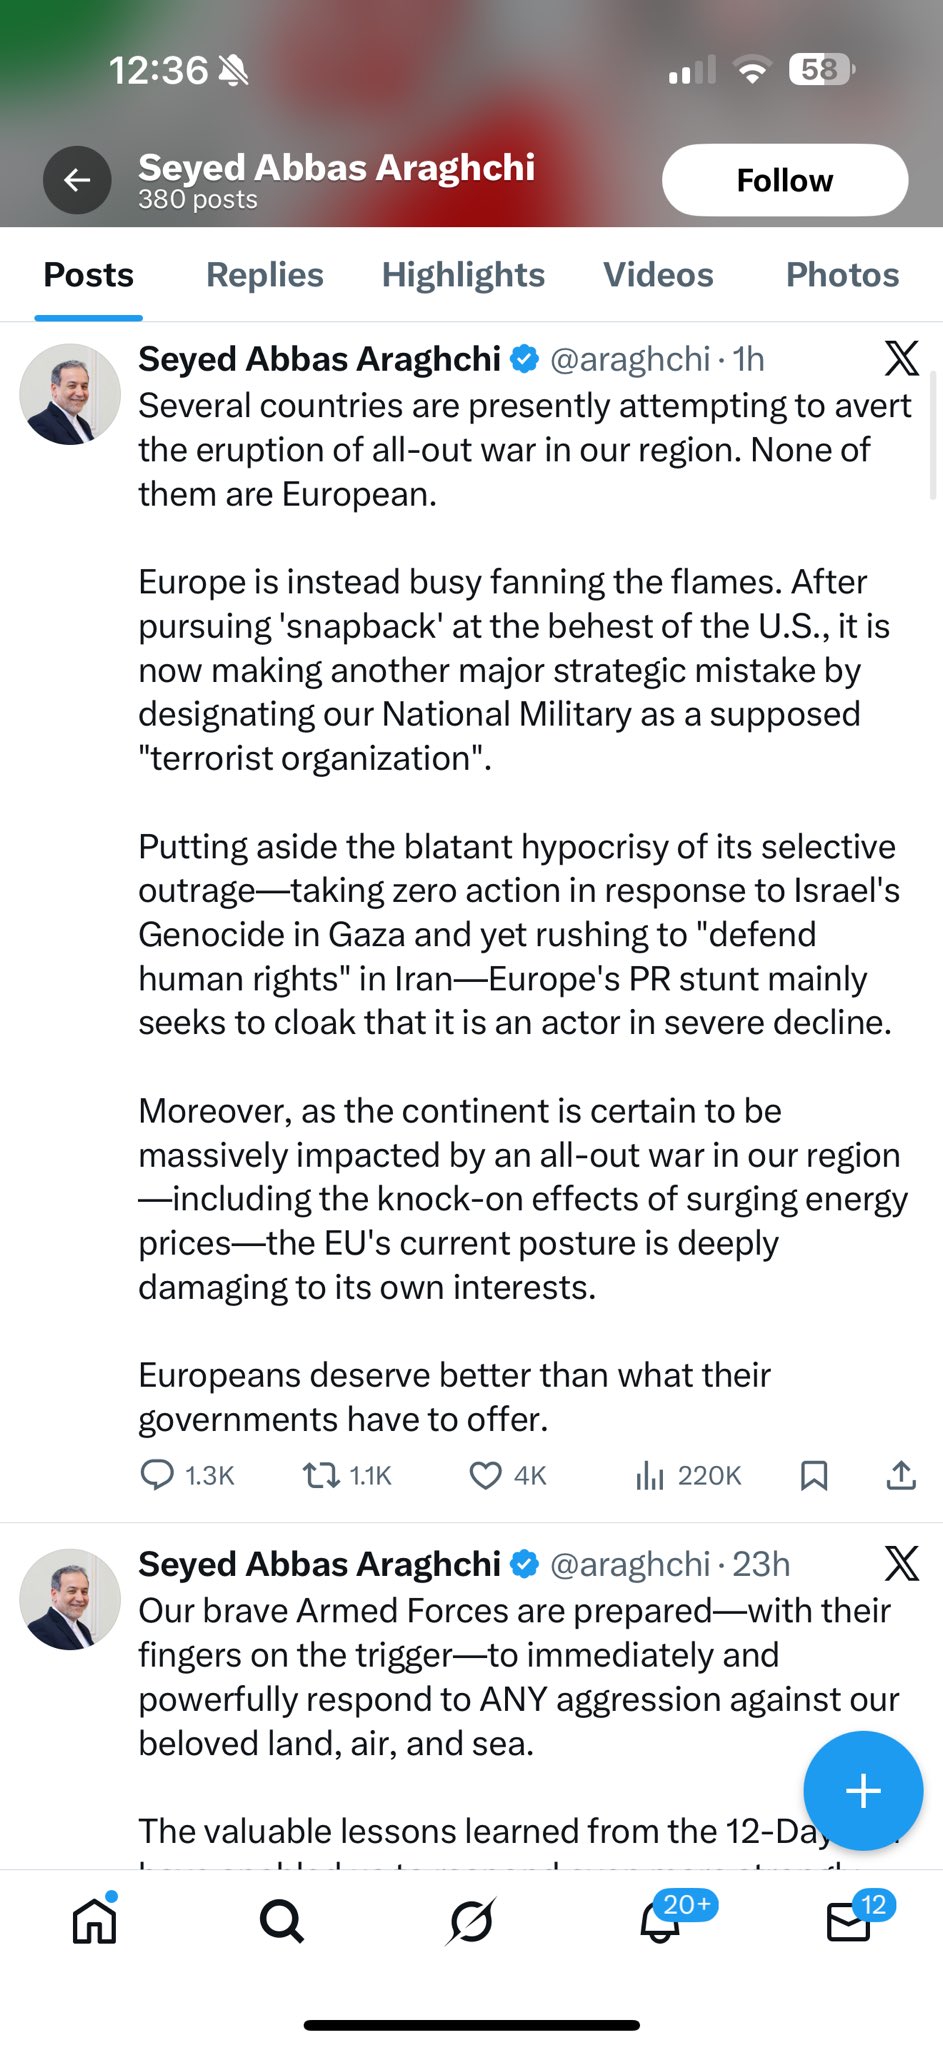Select the Videos tab

658,275
